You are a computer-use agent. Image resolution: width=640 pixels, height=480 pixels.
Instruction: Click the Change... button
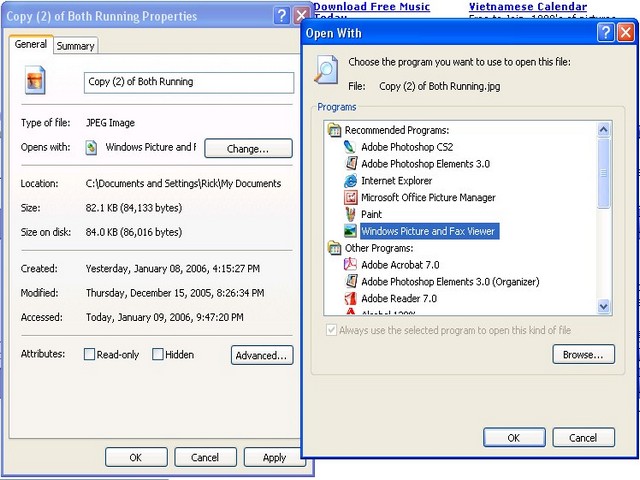point(248,148)
